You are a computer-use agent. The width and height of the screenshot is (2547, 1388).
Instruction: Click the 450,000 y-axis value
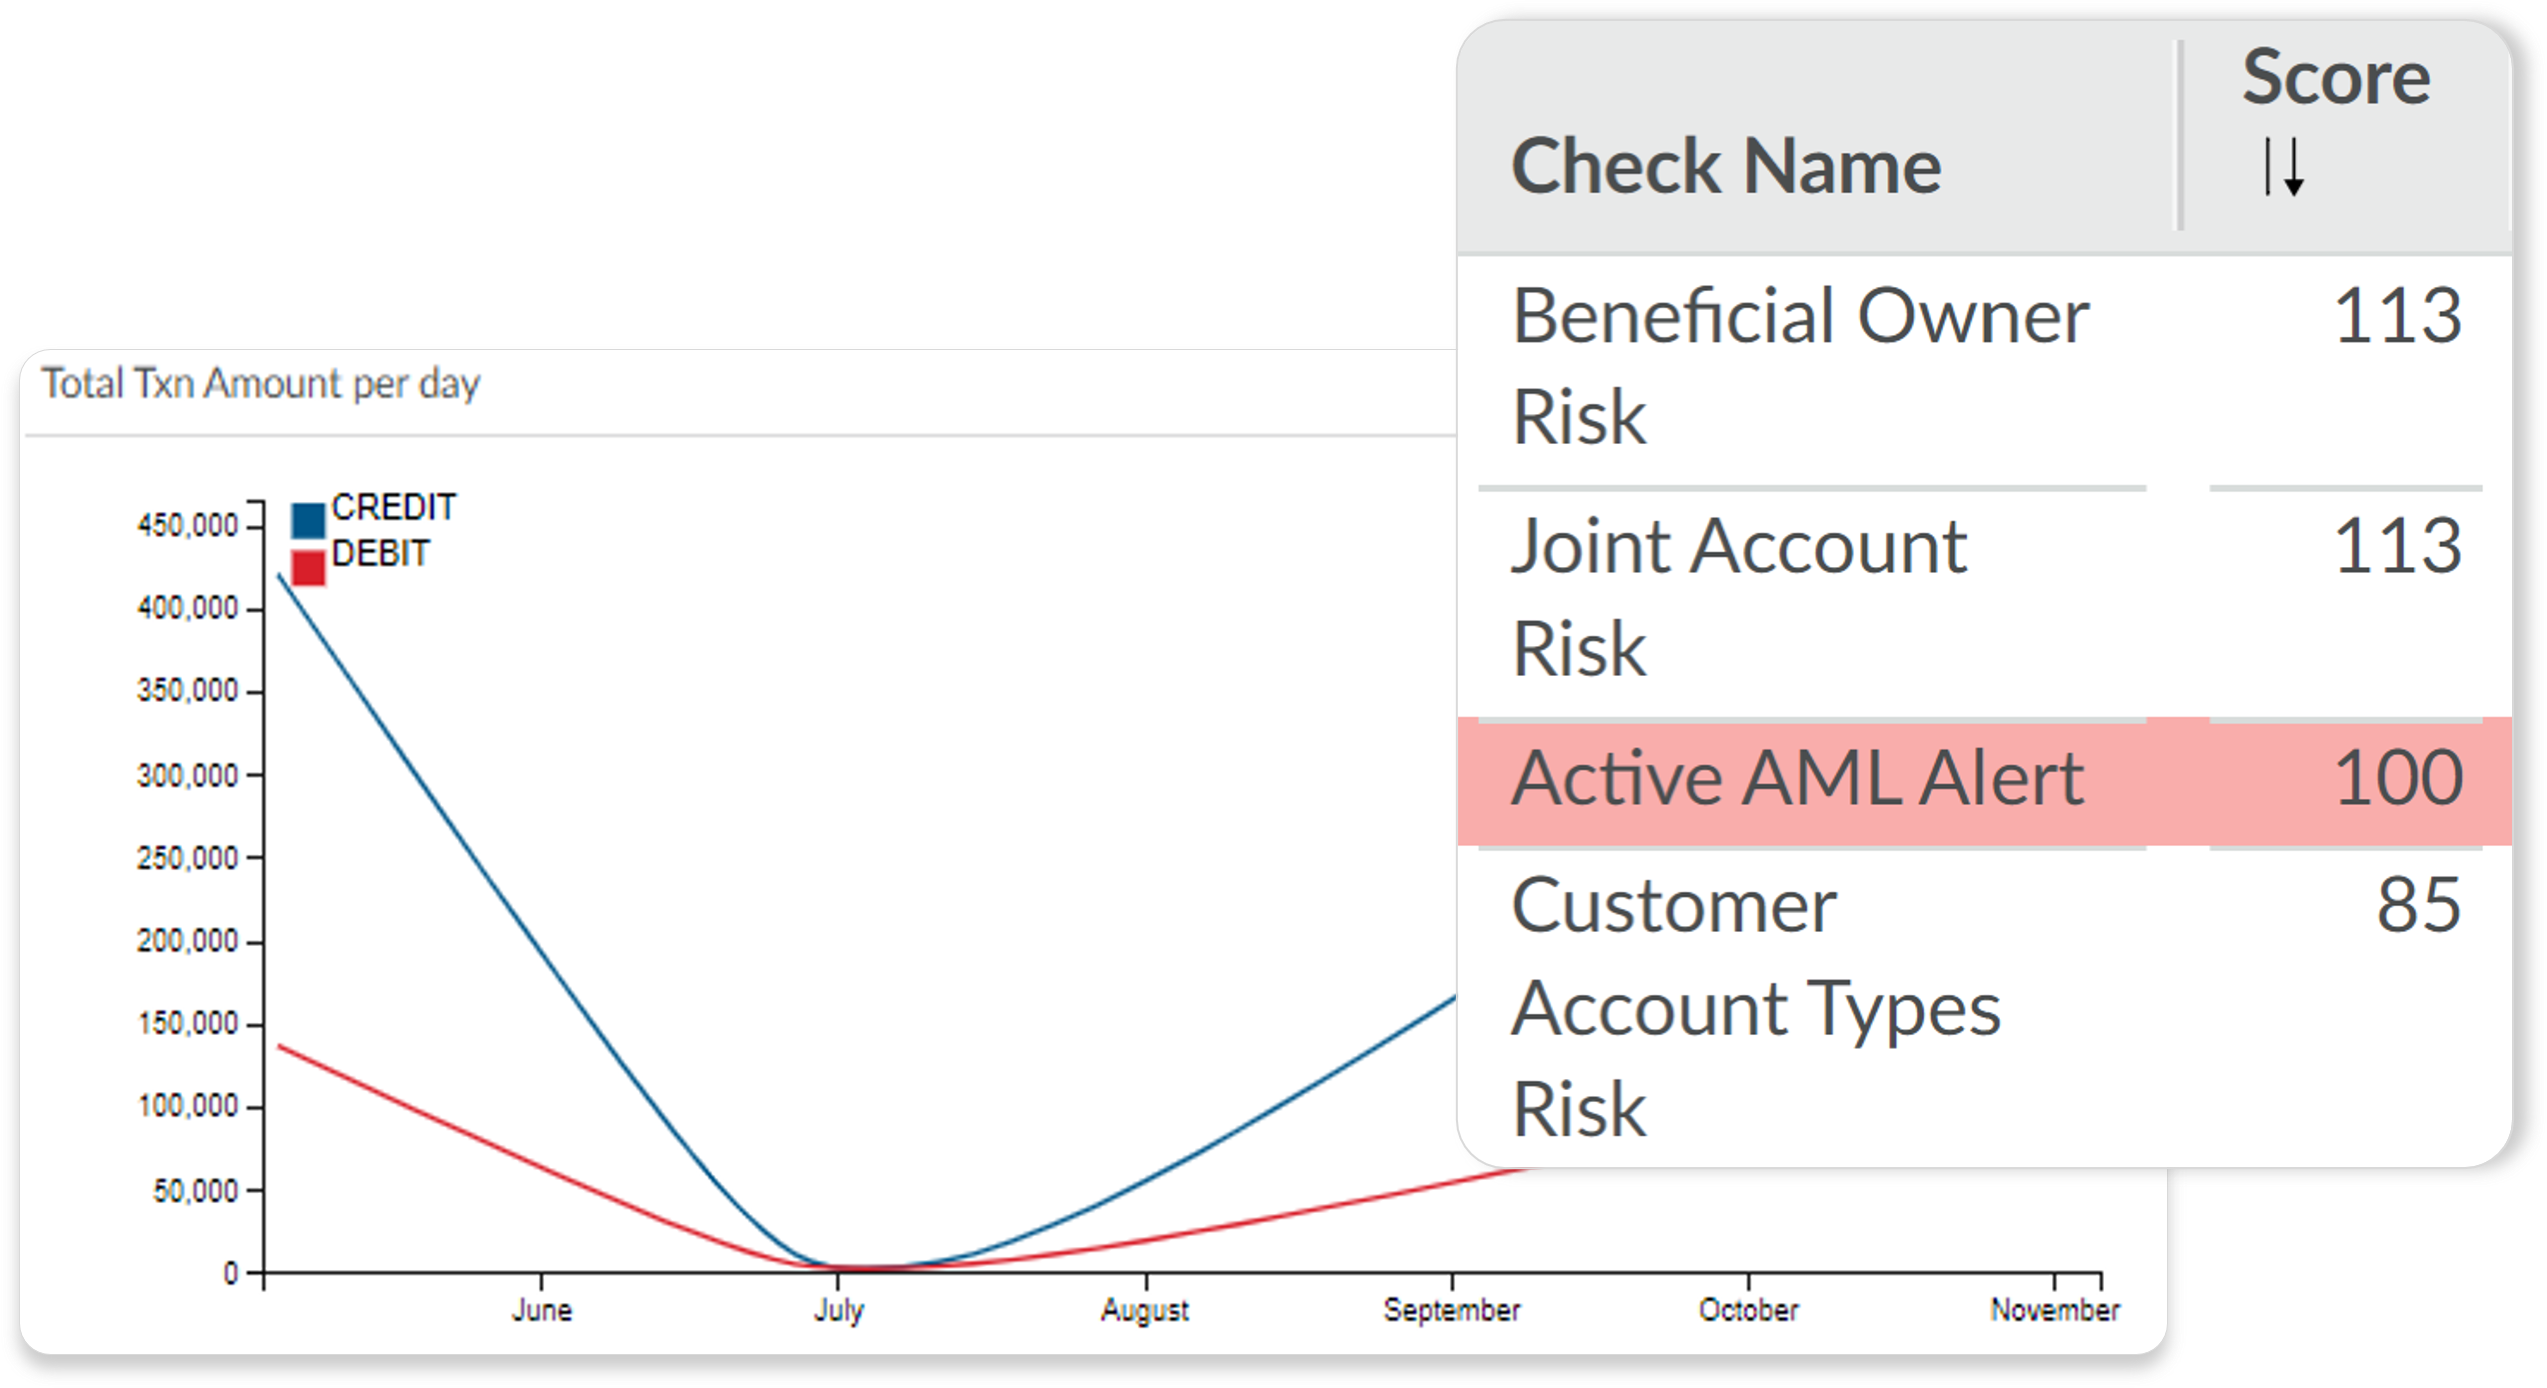pos(188,526)
